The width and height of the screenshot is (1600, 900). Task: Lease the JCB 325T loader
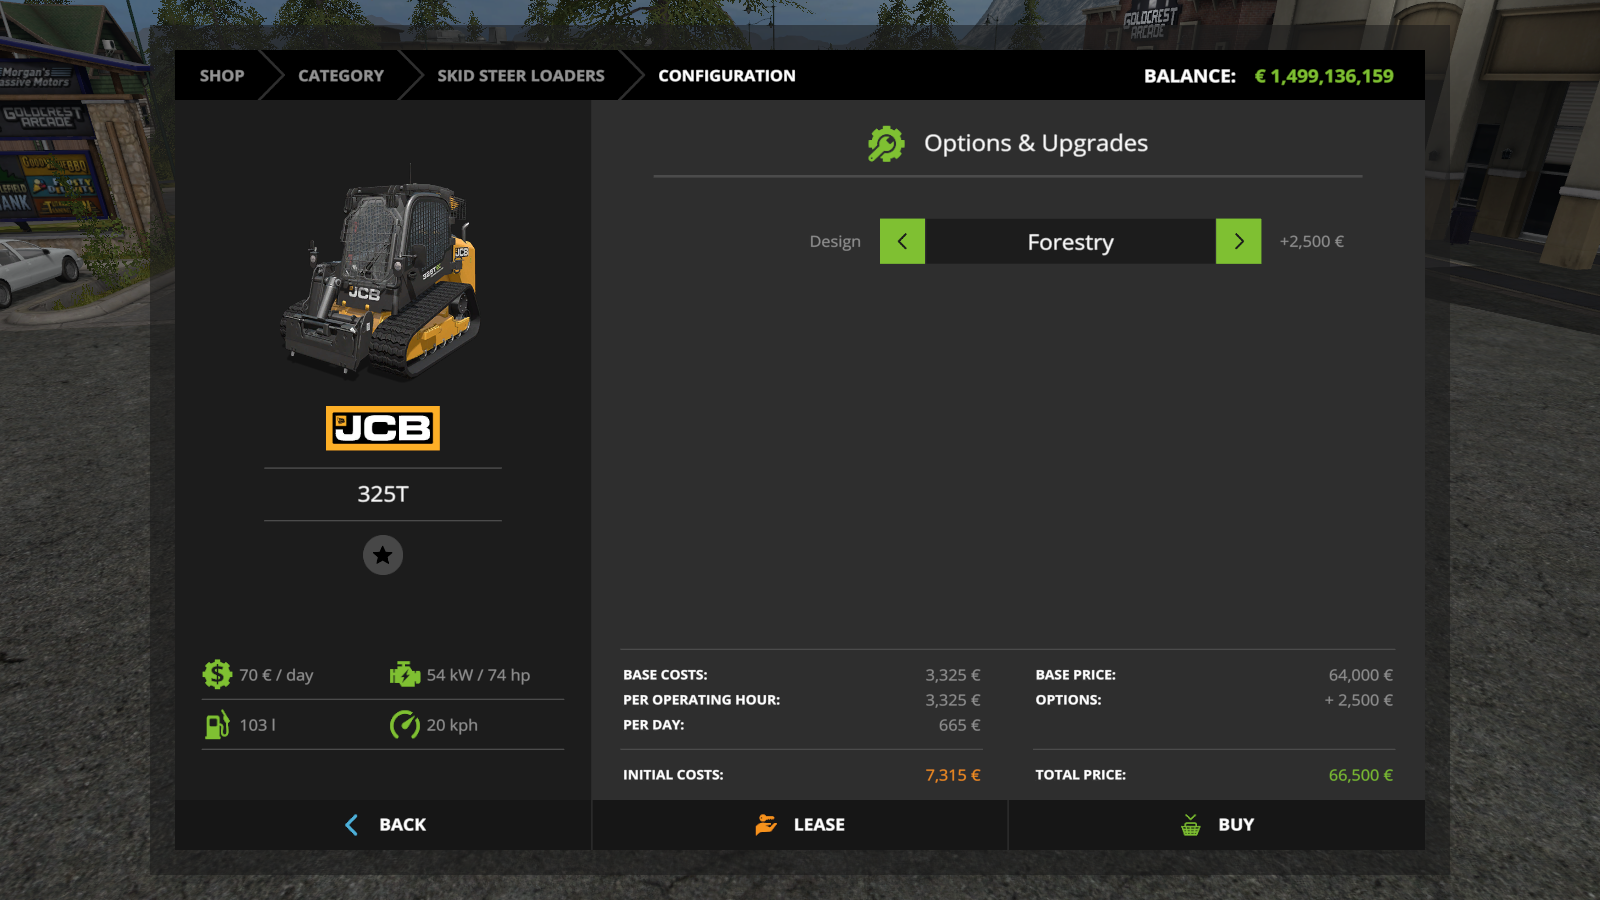pos(800,825)
